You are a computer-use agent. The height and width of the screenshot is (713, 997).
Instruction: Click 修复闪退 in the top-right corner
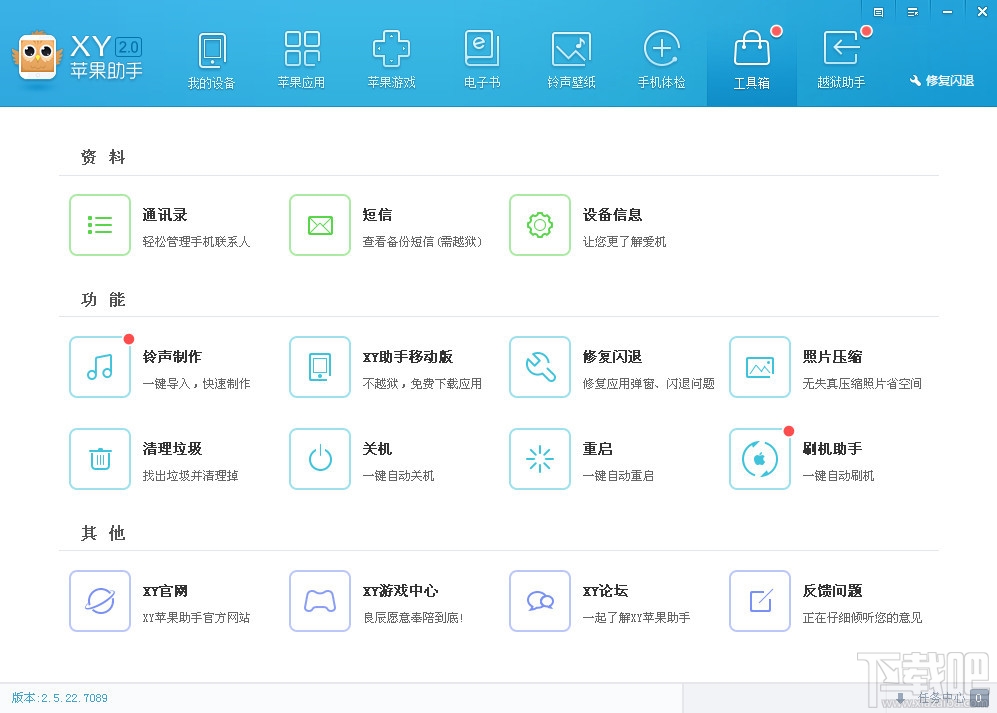pyautogui.click(x=941, y=81)
